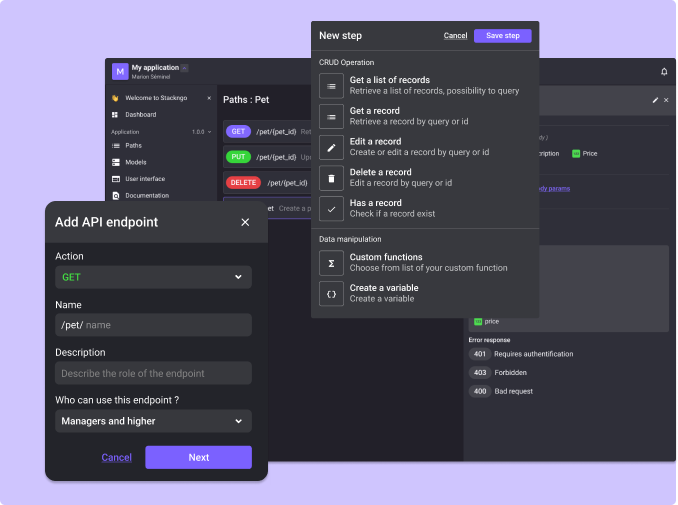This screenshot has width=678, height=505.
Task: Click the pencil edit icon in right panel
Action: point(655,100)
